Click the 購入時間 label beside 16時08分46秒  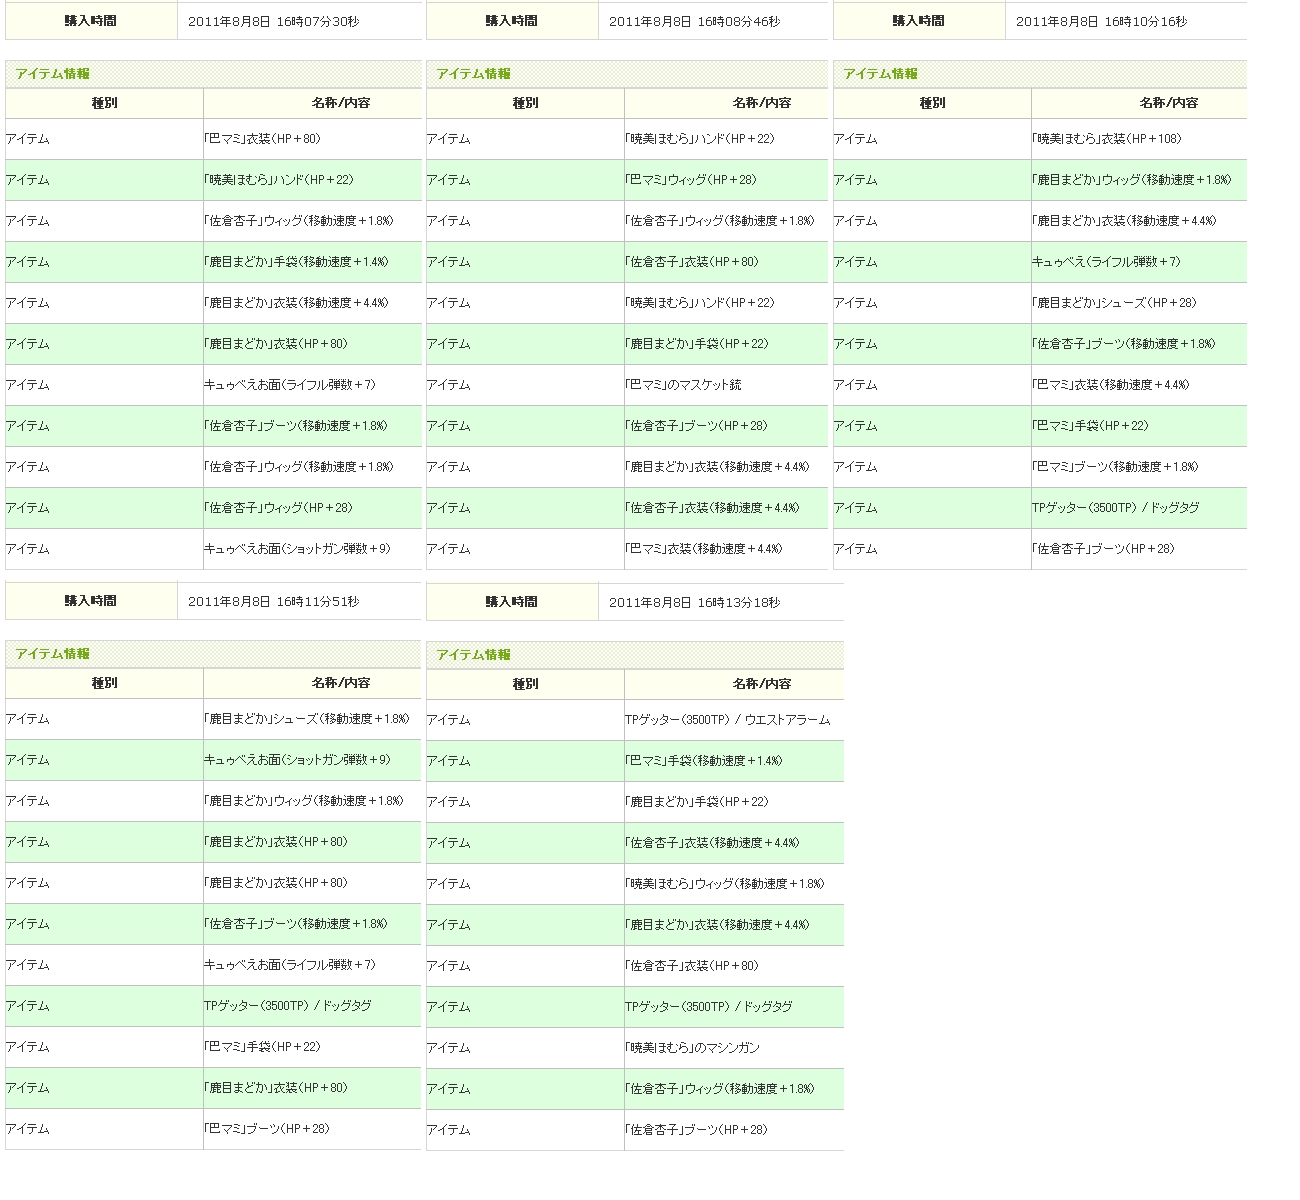[x=511, y=21]
